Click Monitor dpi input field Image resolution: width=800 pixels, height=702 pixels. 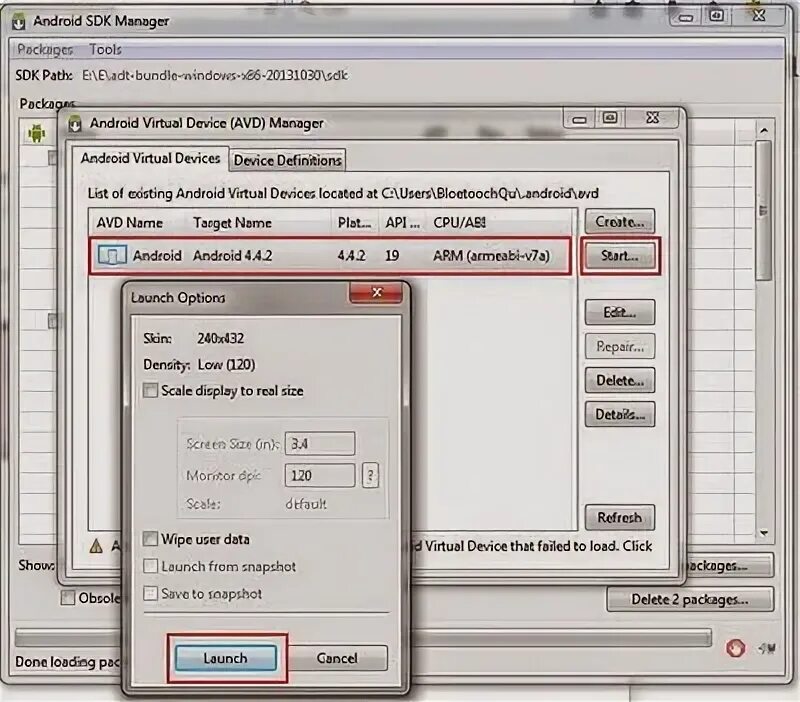[x=319, y=475]
